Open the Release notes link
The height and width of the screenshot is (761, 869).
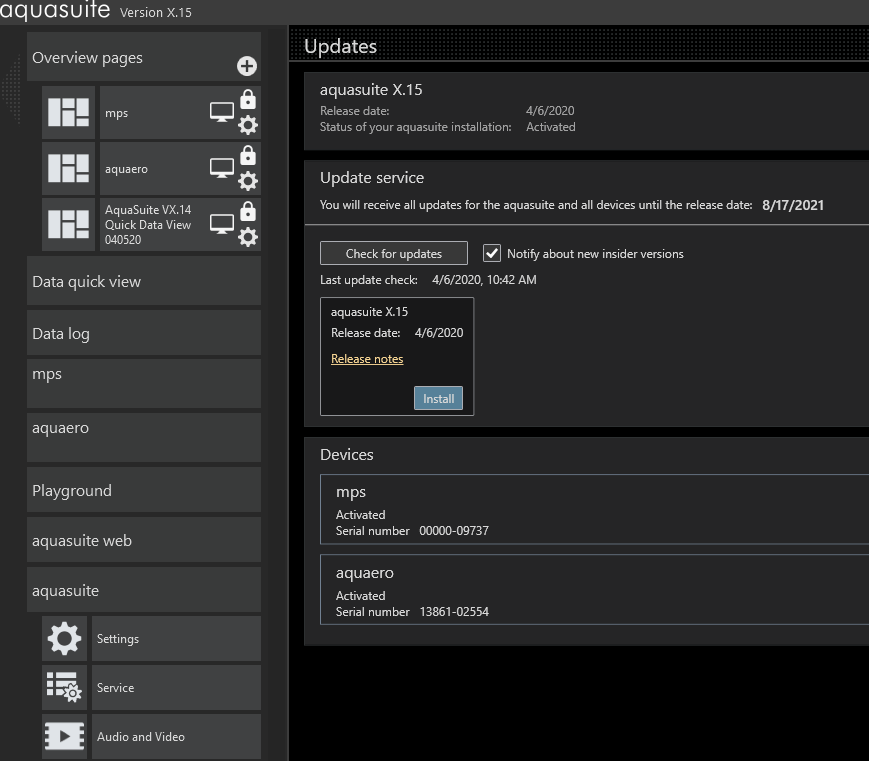tap(367, 359)
